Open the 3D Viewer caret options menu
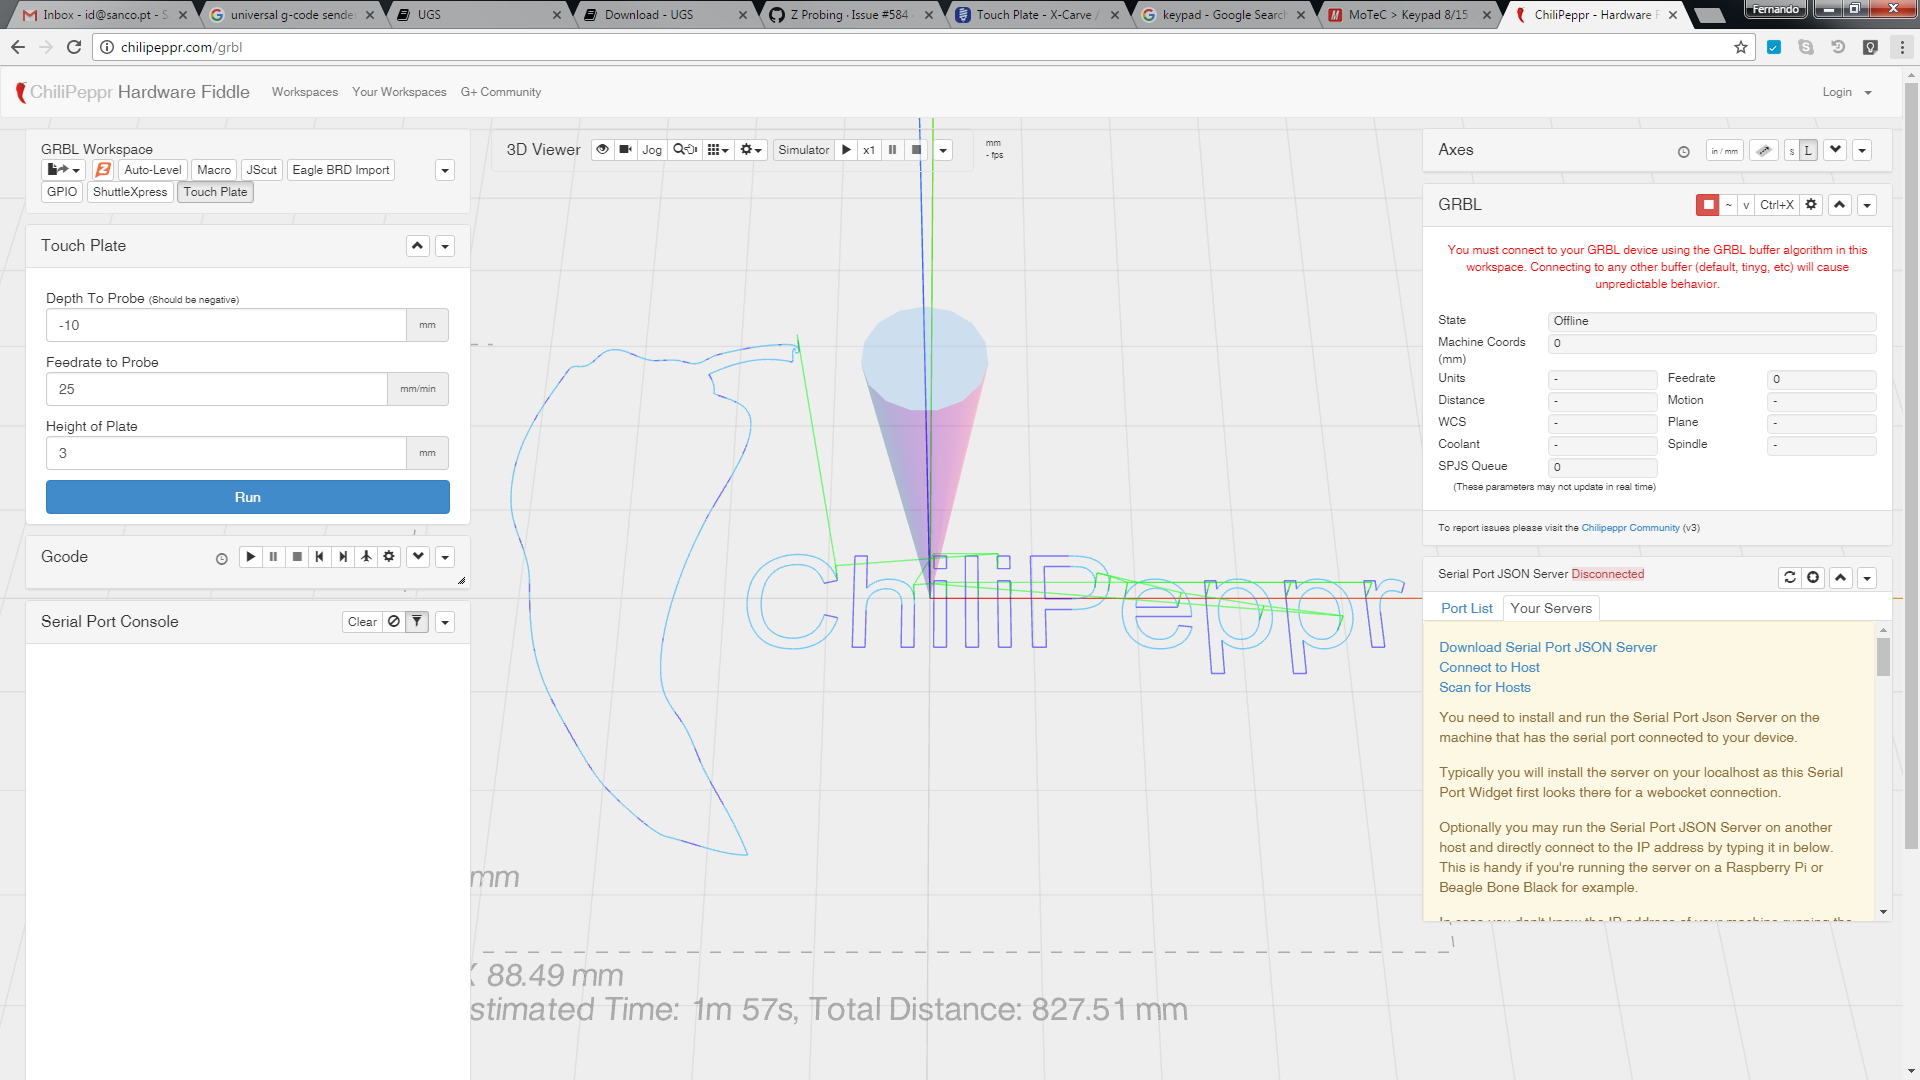 (943, 151)
